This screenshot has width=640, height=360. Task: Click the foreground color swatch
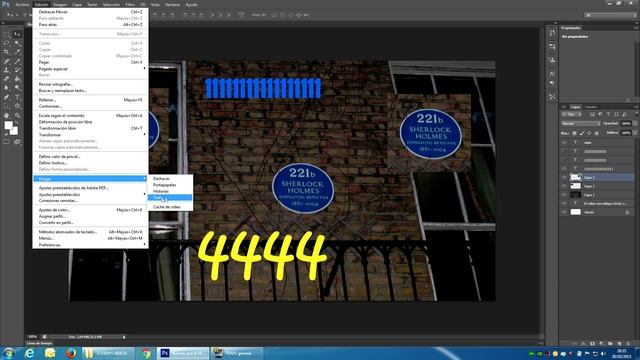pyautogui.click(x=8, y=125)
